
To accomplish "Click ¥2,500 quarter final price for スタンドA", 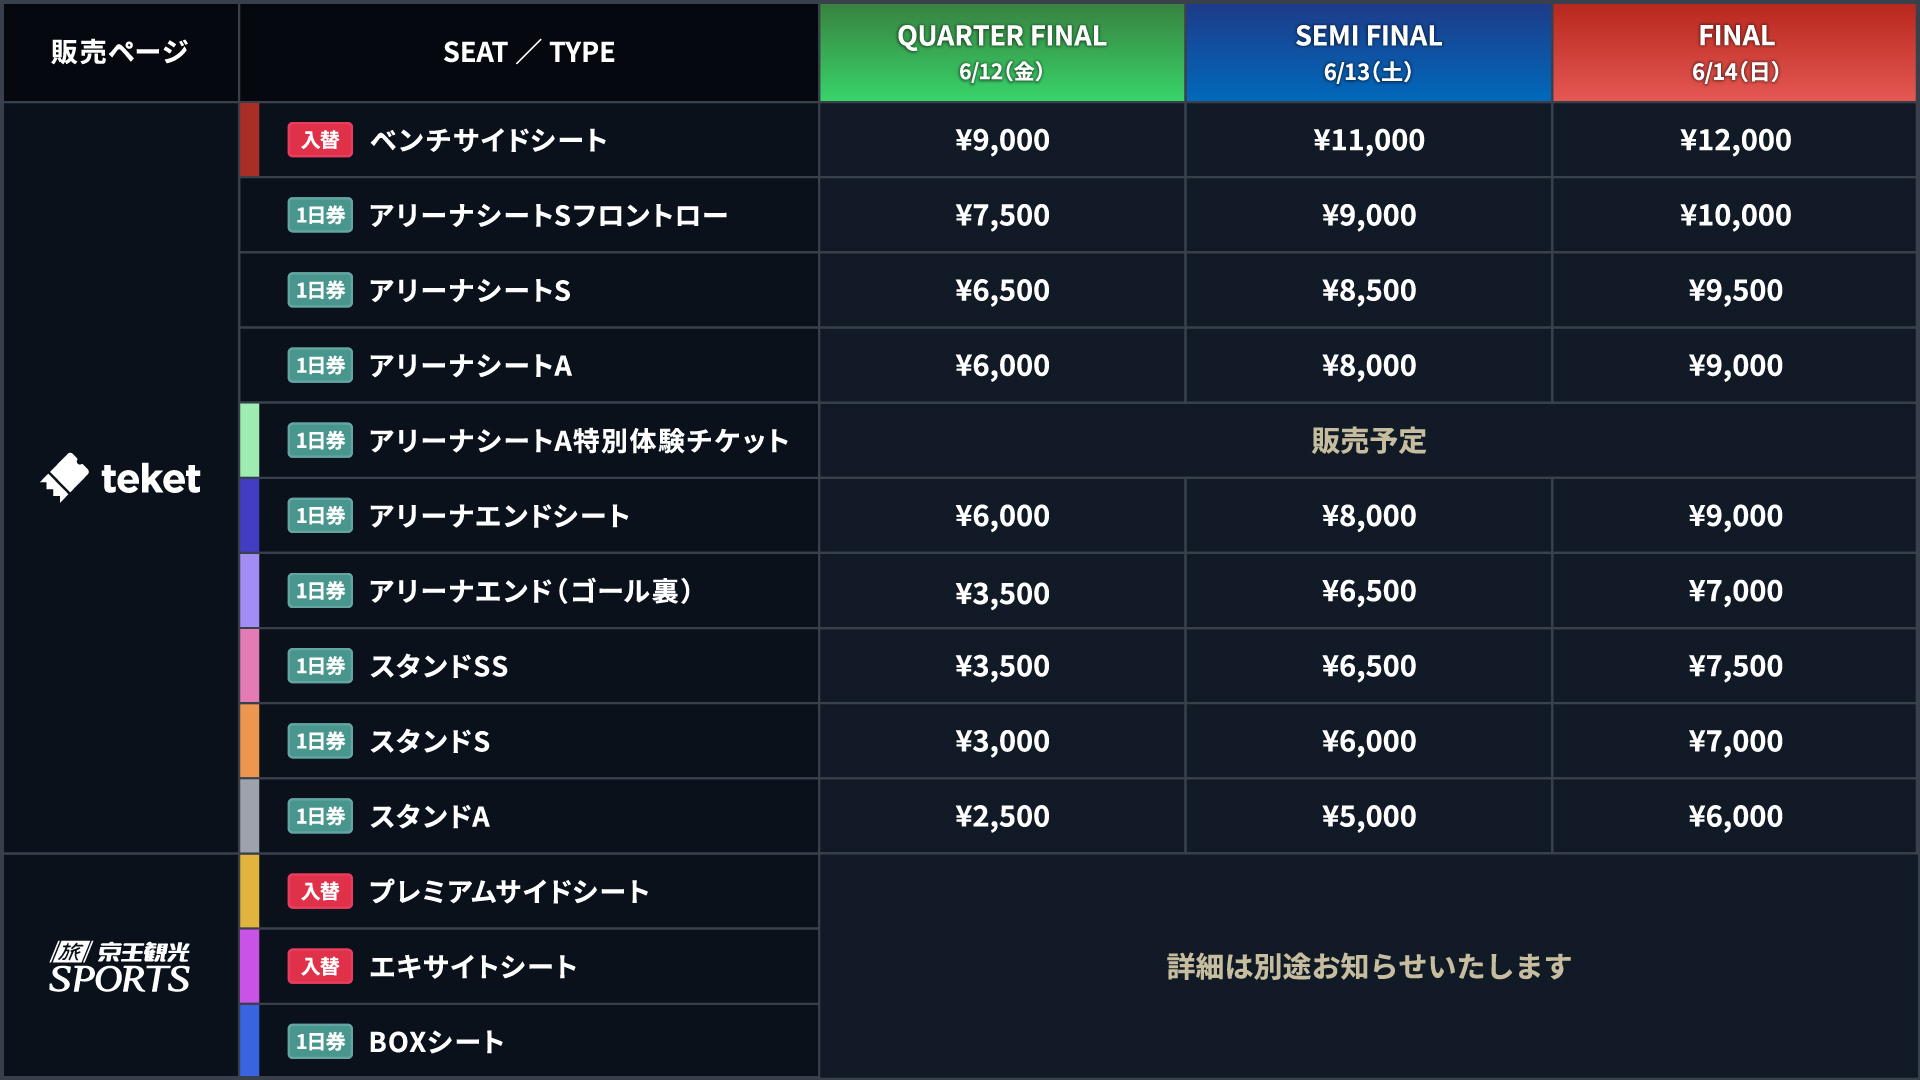I will 1002,816.
